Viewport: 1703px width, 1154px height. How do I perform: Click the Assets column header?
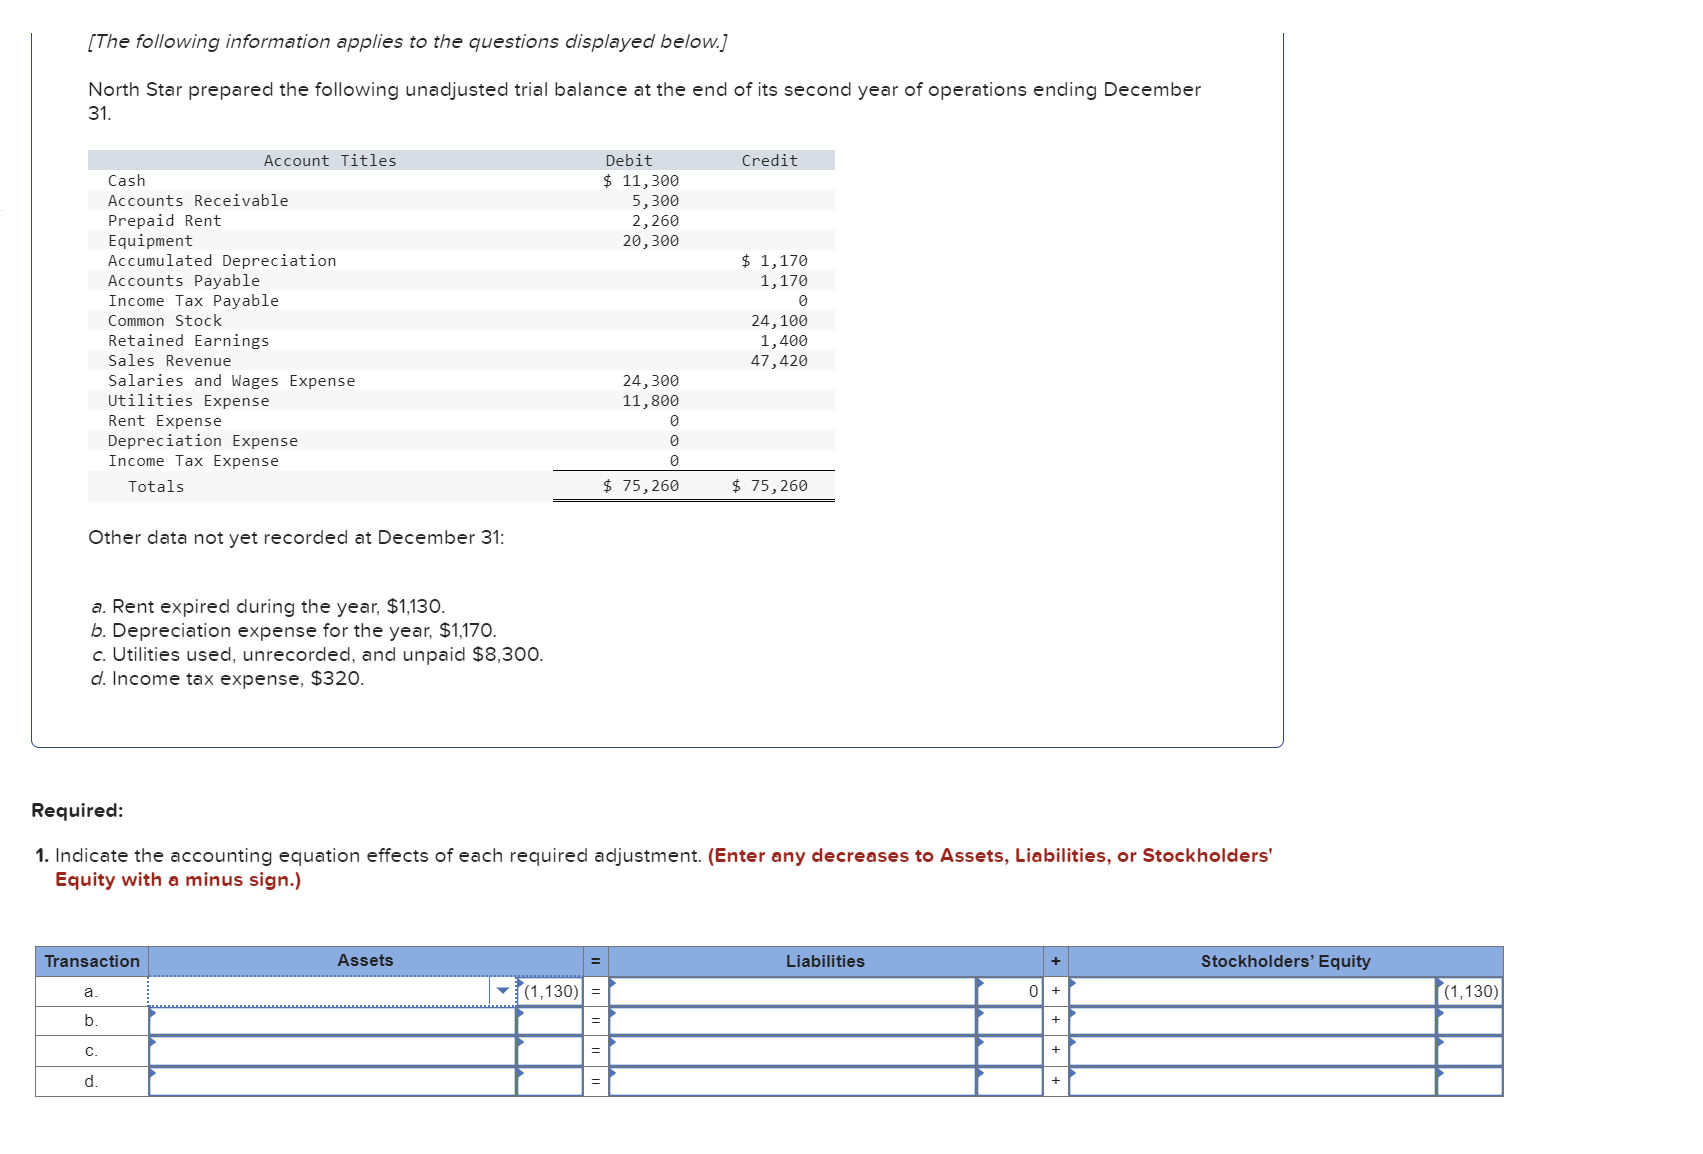click(x=365, y=960)
